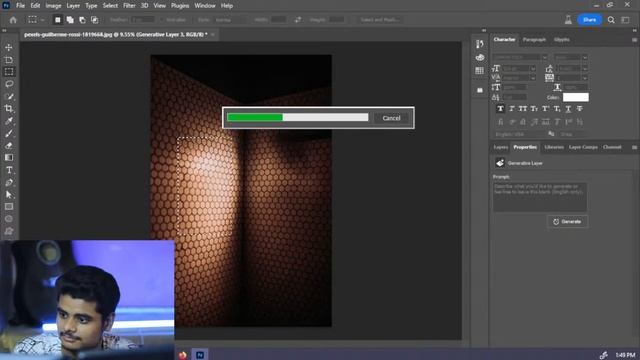The height and width of the screenshot is (360, 640).
Task: Click the taskbar clock showing 1:49 PM
Action: point(625,355)
